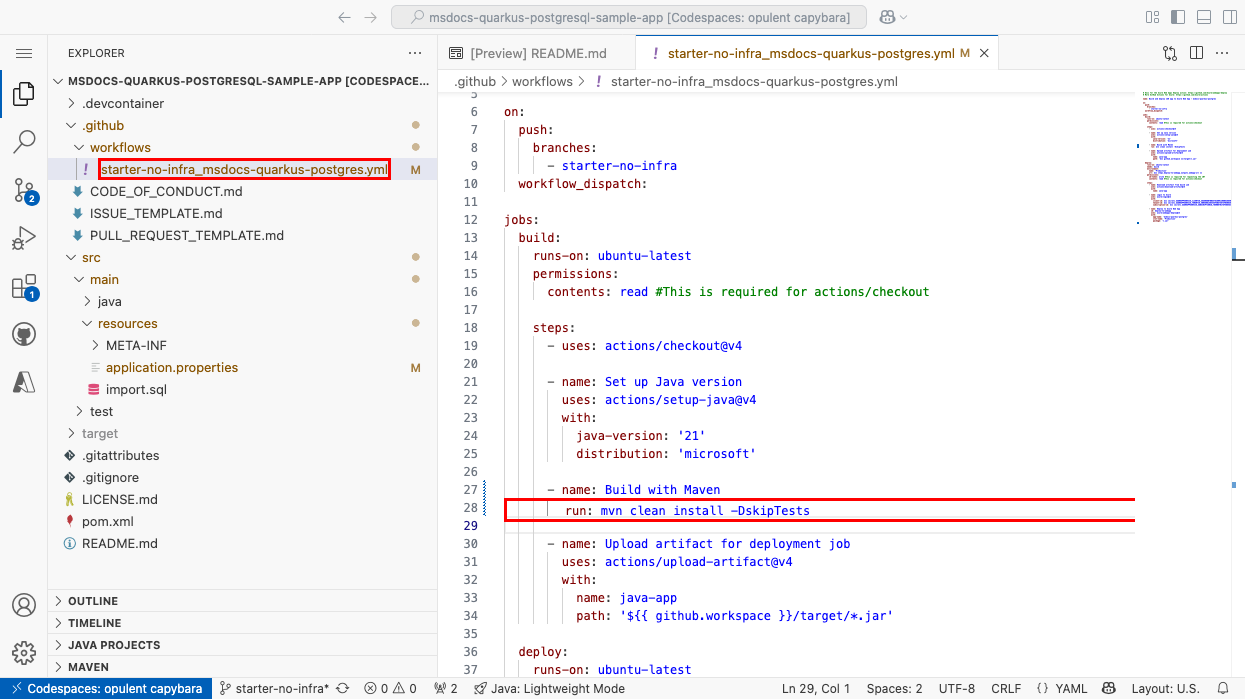Viewport: 1245px width, 699px height.
Task: Open the Run and Debug view
Action: point(24,238)
